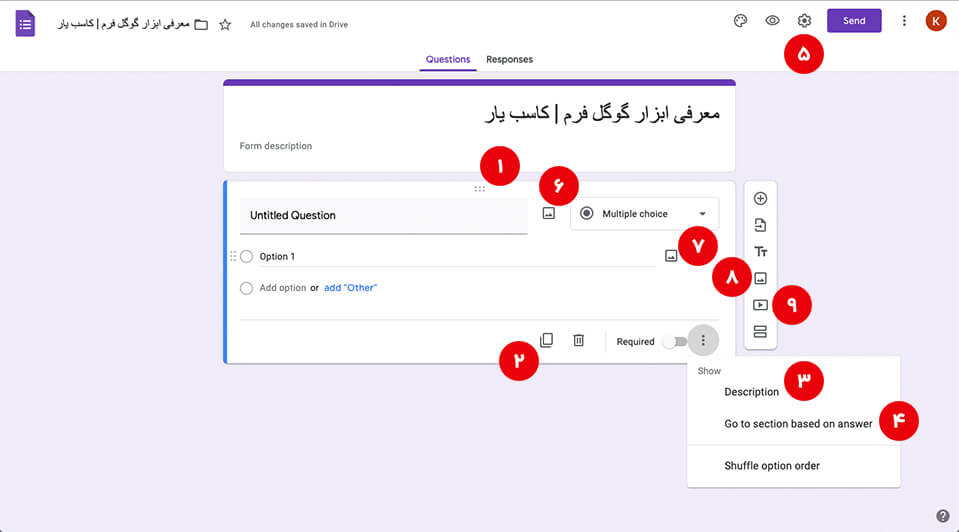Open the Multiple choice type dropdown
The image size is (959, 532).
click(645, 214)
